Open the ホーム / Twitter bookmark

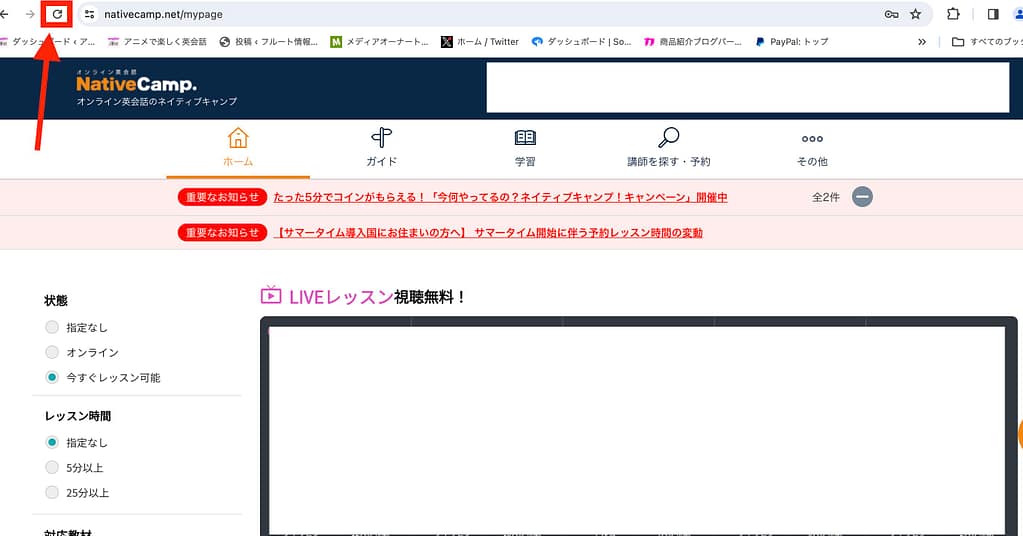480,42
